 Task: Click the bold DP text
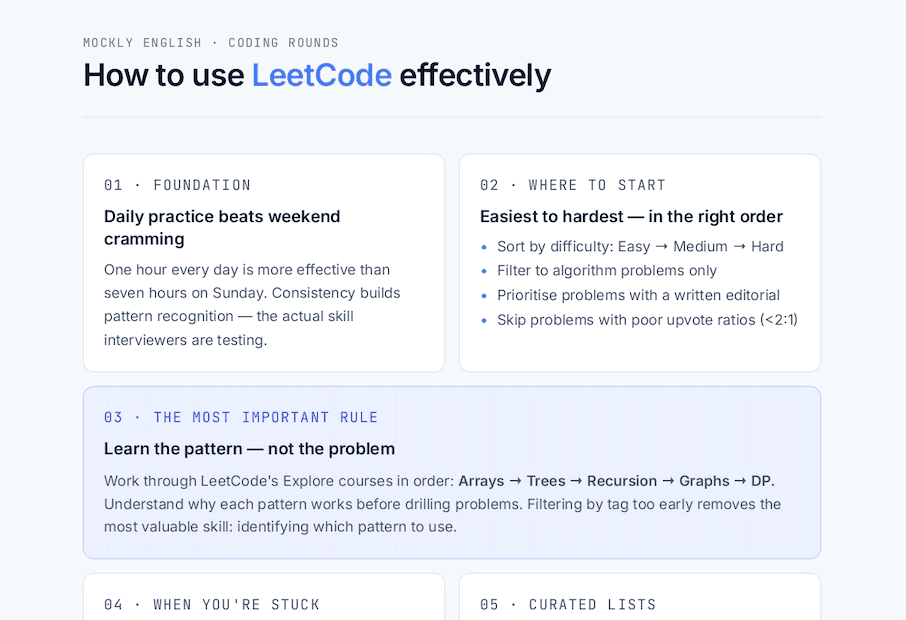click(x=763, y=481)
